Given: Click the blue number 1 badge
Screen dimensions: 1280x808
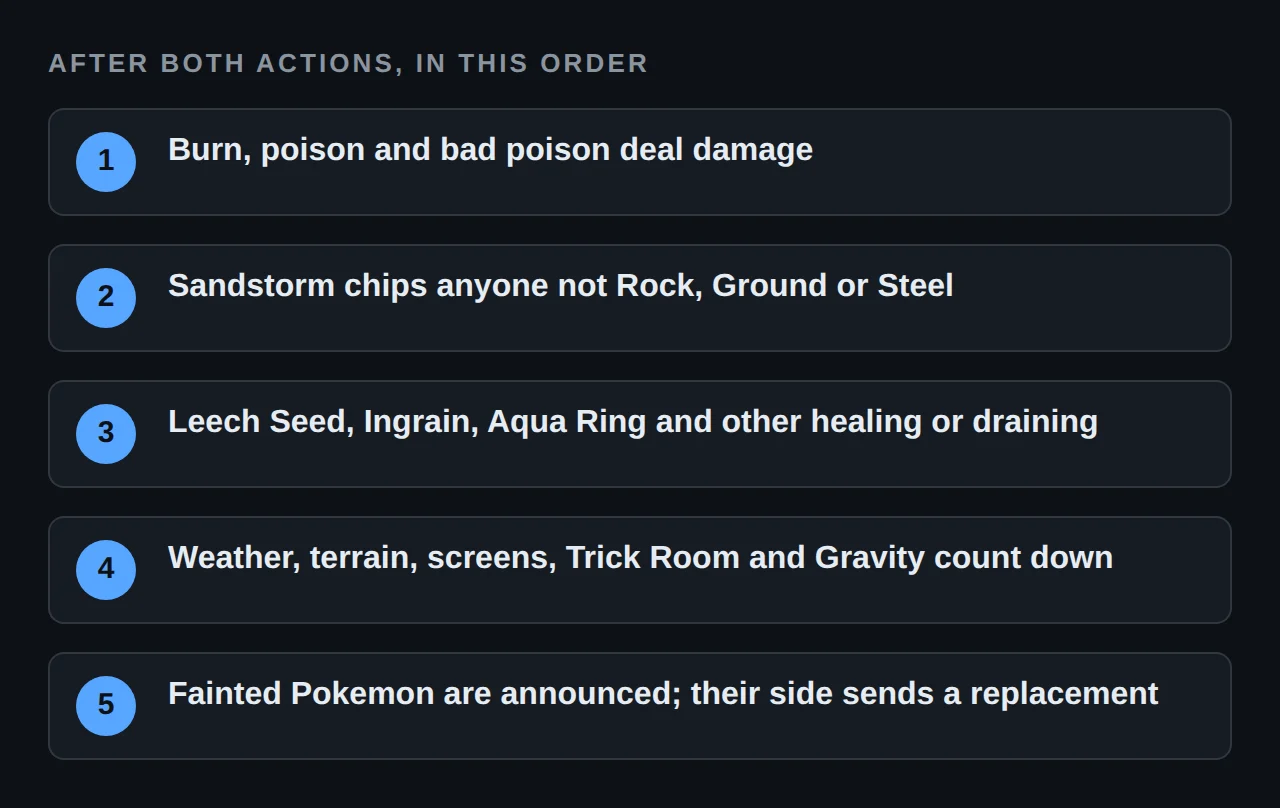Looking at the screenshot, I should pos(106,162).
